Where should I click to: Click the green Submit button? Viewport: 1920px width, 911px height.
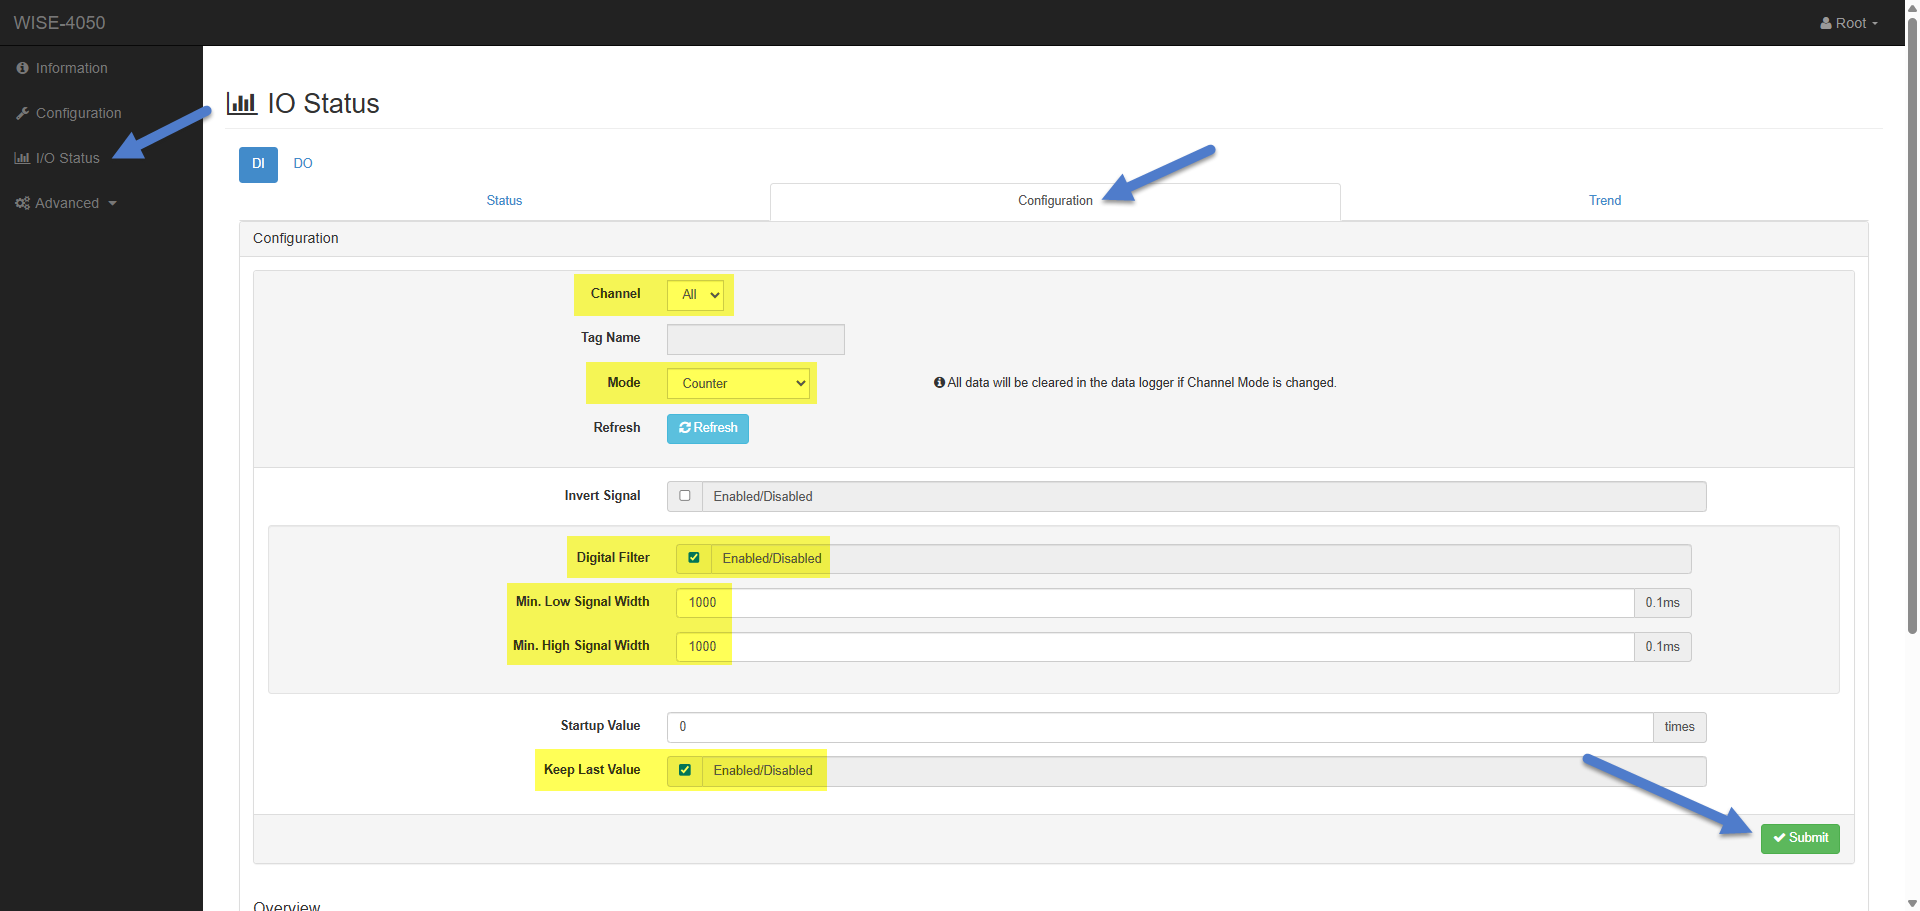pyautogui.click(x=1800, y=838)
